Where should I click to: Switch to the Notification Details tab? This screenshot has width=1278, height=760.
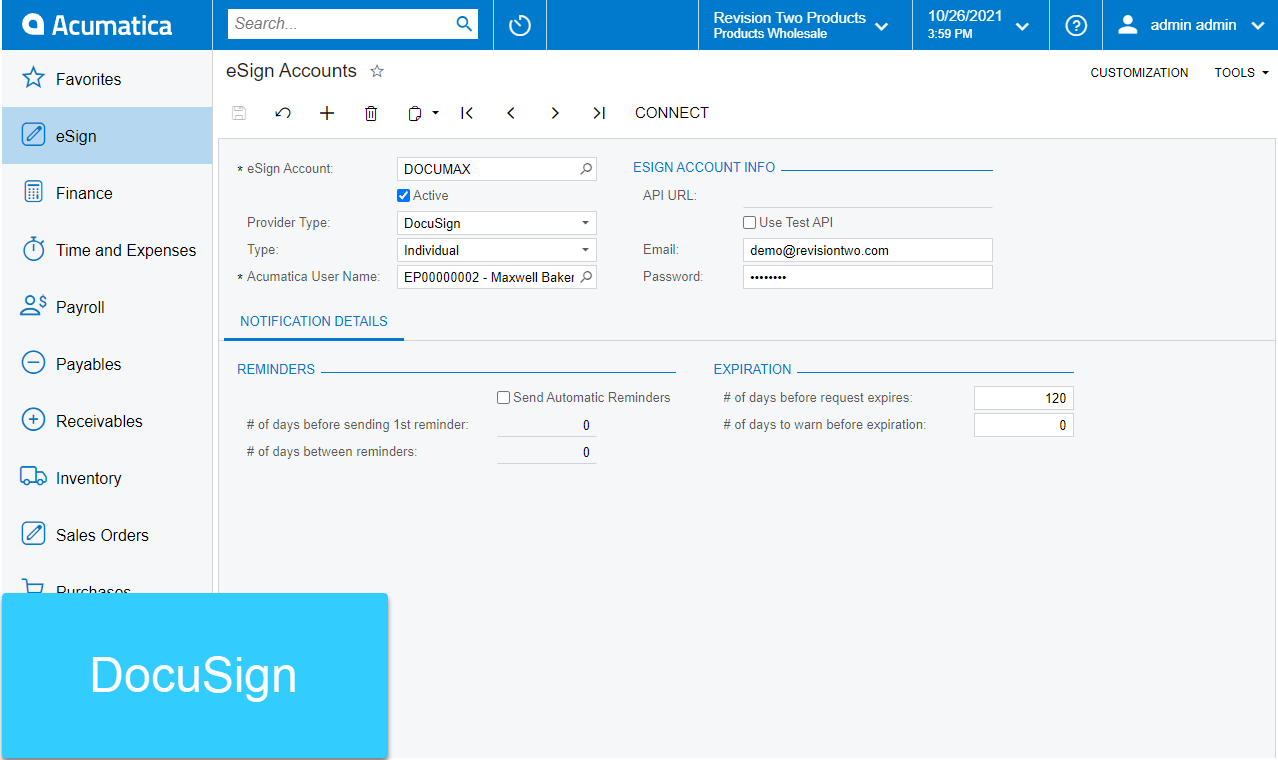[314, 322]
